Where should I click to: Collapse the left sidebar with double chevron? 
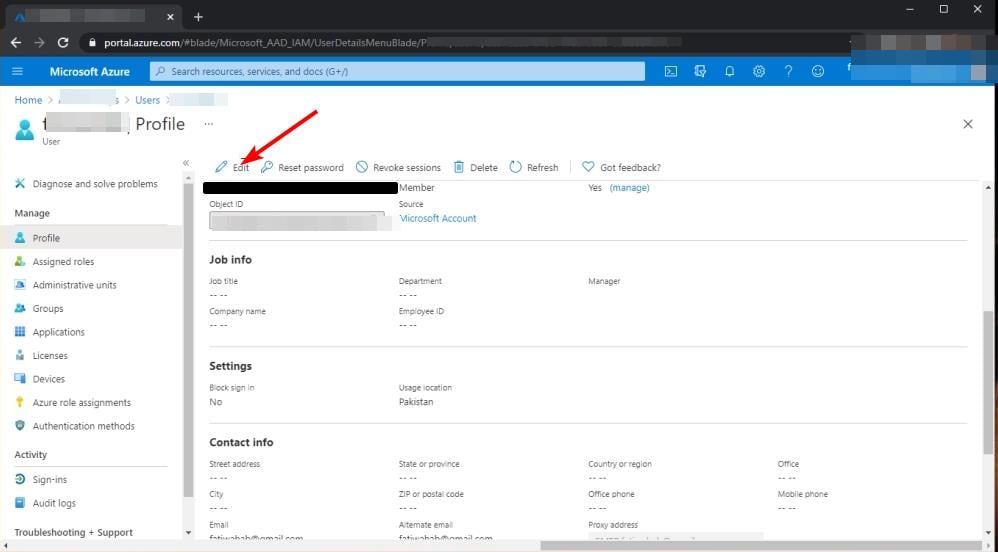[186, 163]
